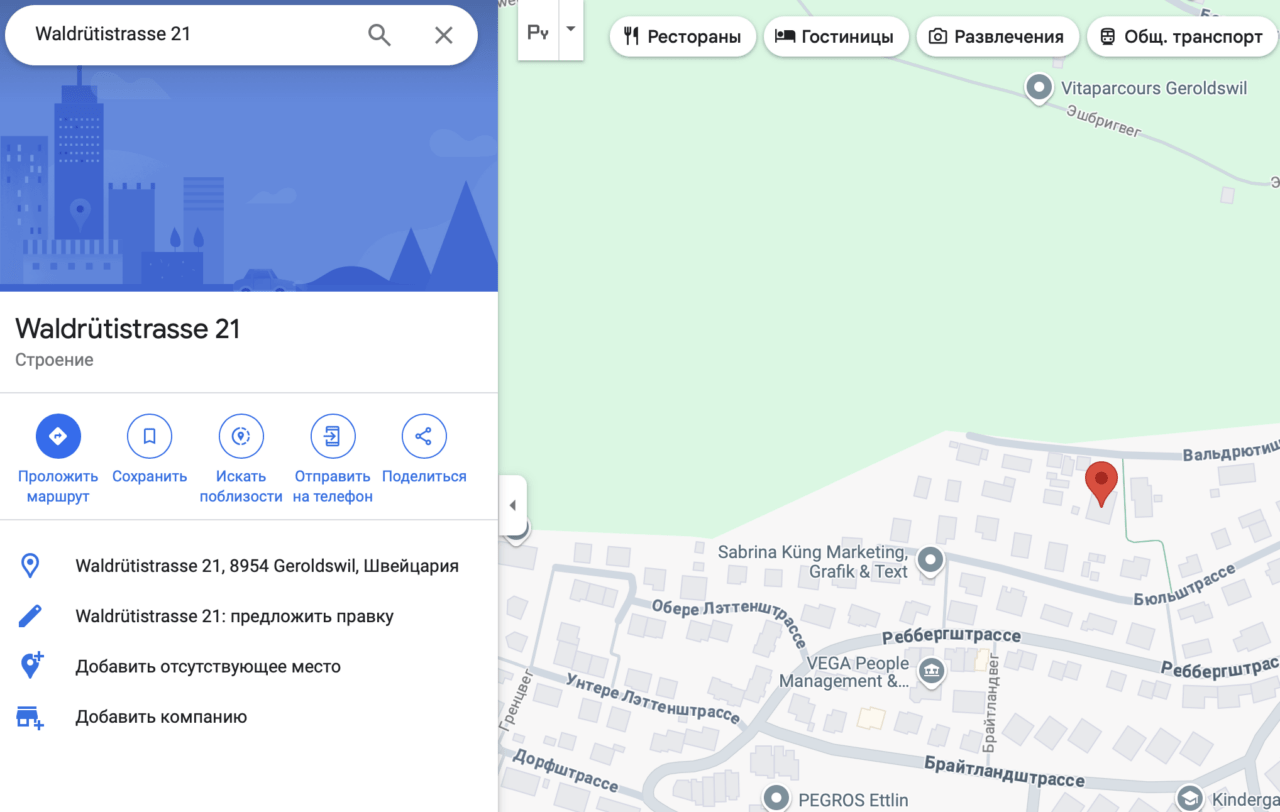The image size is (1280, 812).
Task: Click the Ру language input button
Action: 538,31
